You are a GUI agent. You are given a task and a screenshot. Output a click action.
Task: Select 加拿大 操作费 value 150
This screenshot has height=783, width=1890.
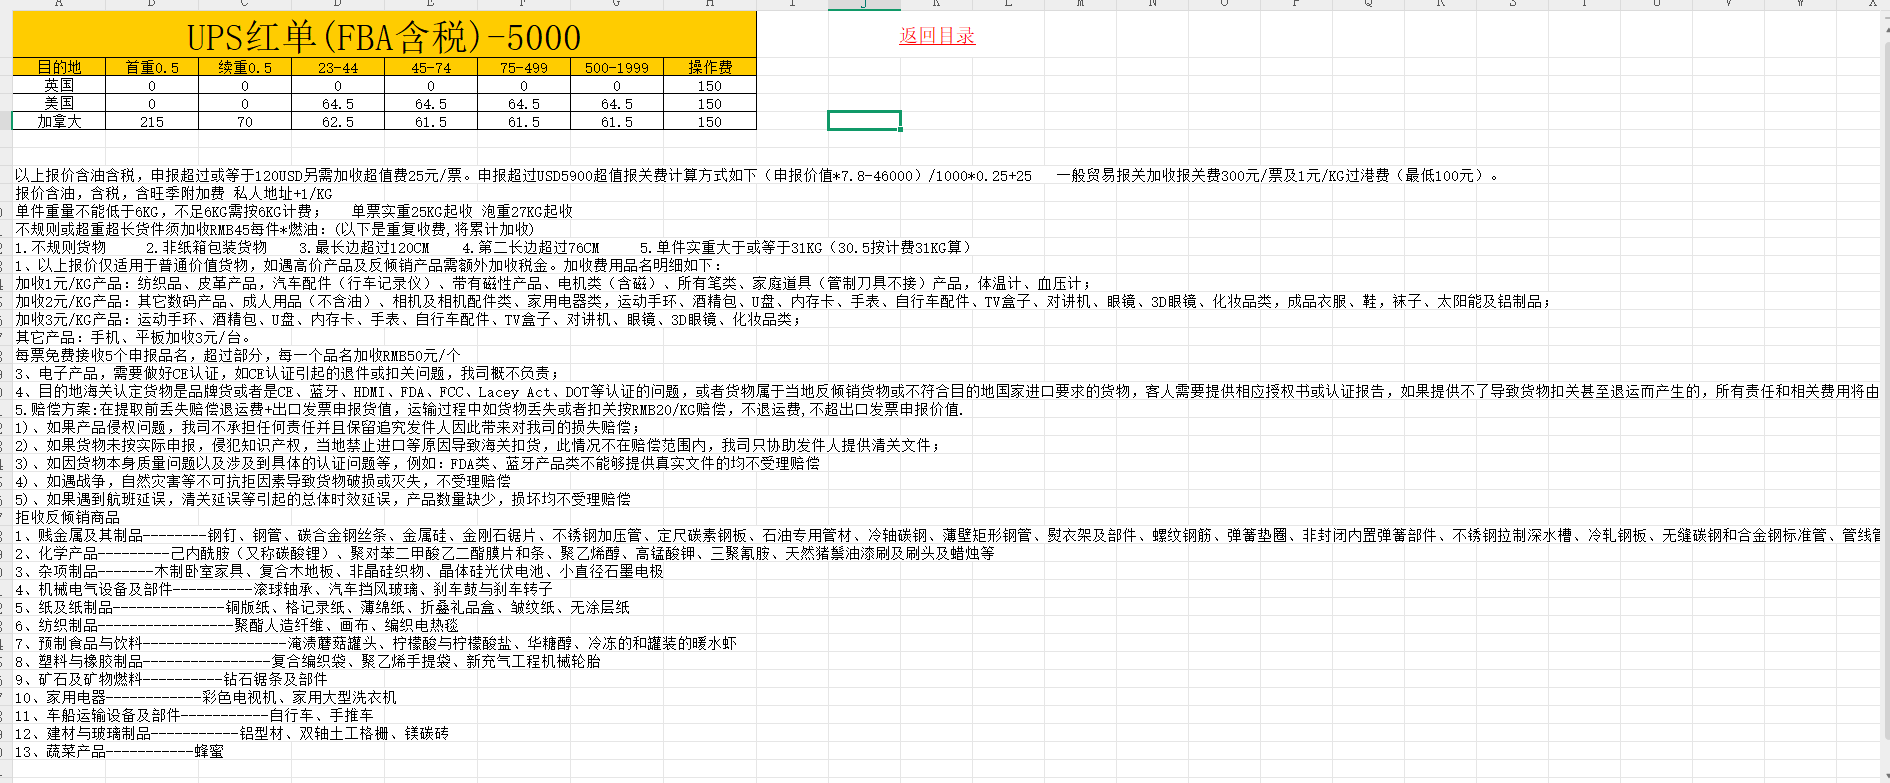tap(710, 122)
